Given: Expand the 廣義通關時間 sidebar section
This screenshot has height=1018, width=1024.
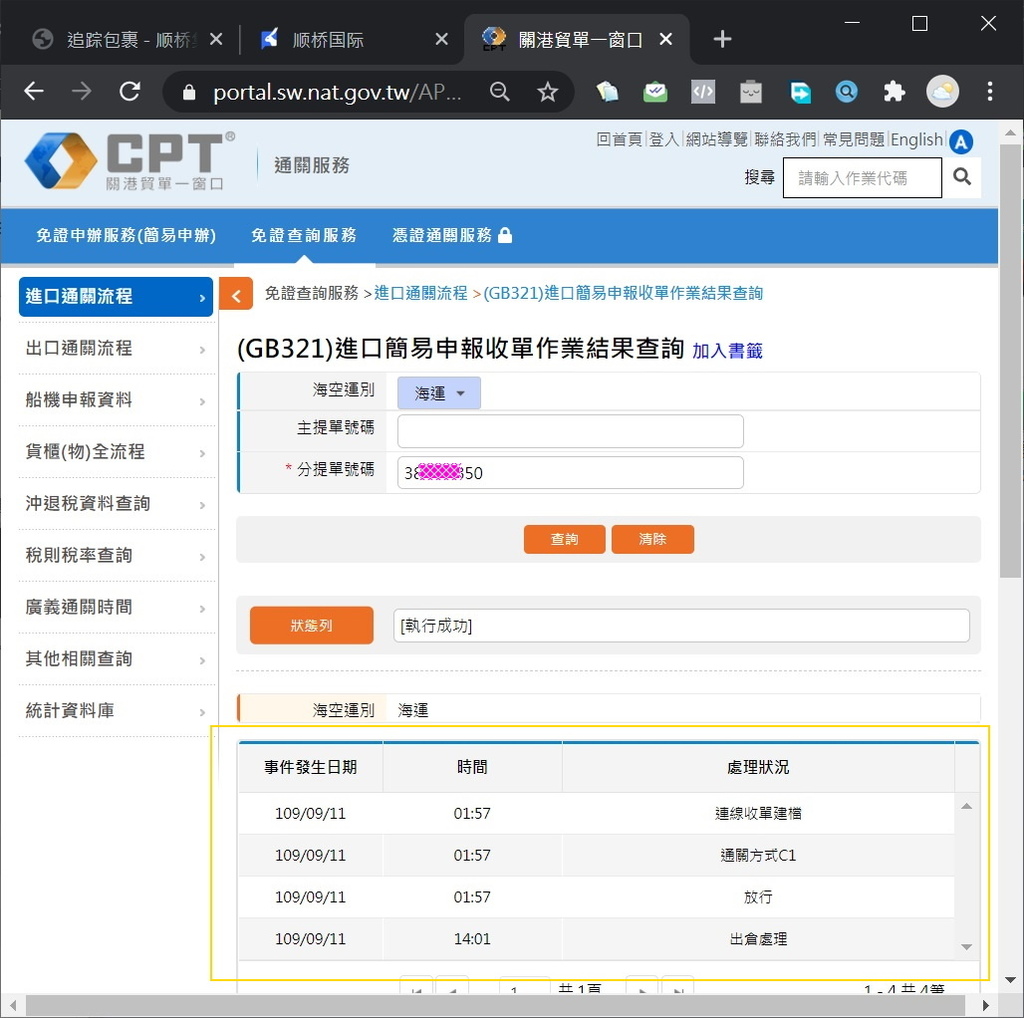Looking at the screenshot, I should pos(115,607).
